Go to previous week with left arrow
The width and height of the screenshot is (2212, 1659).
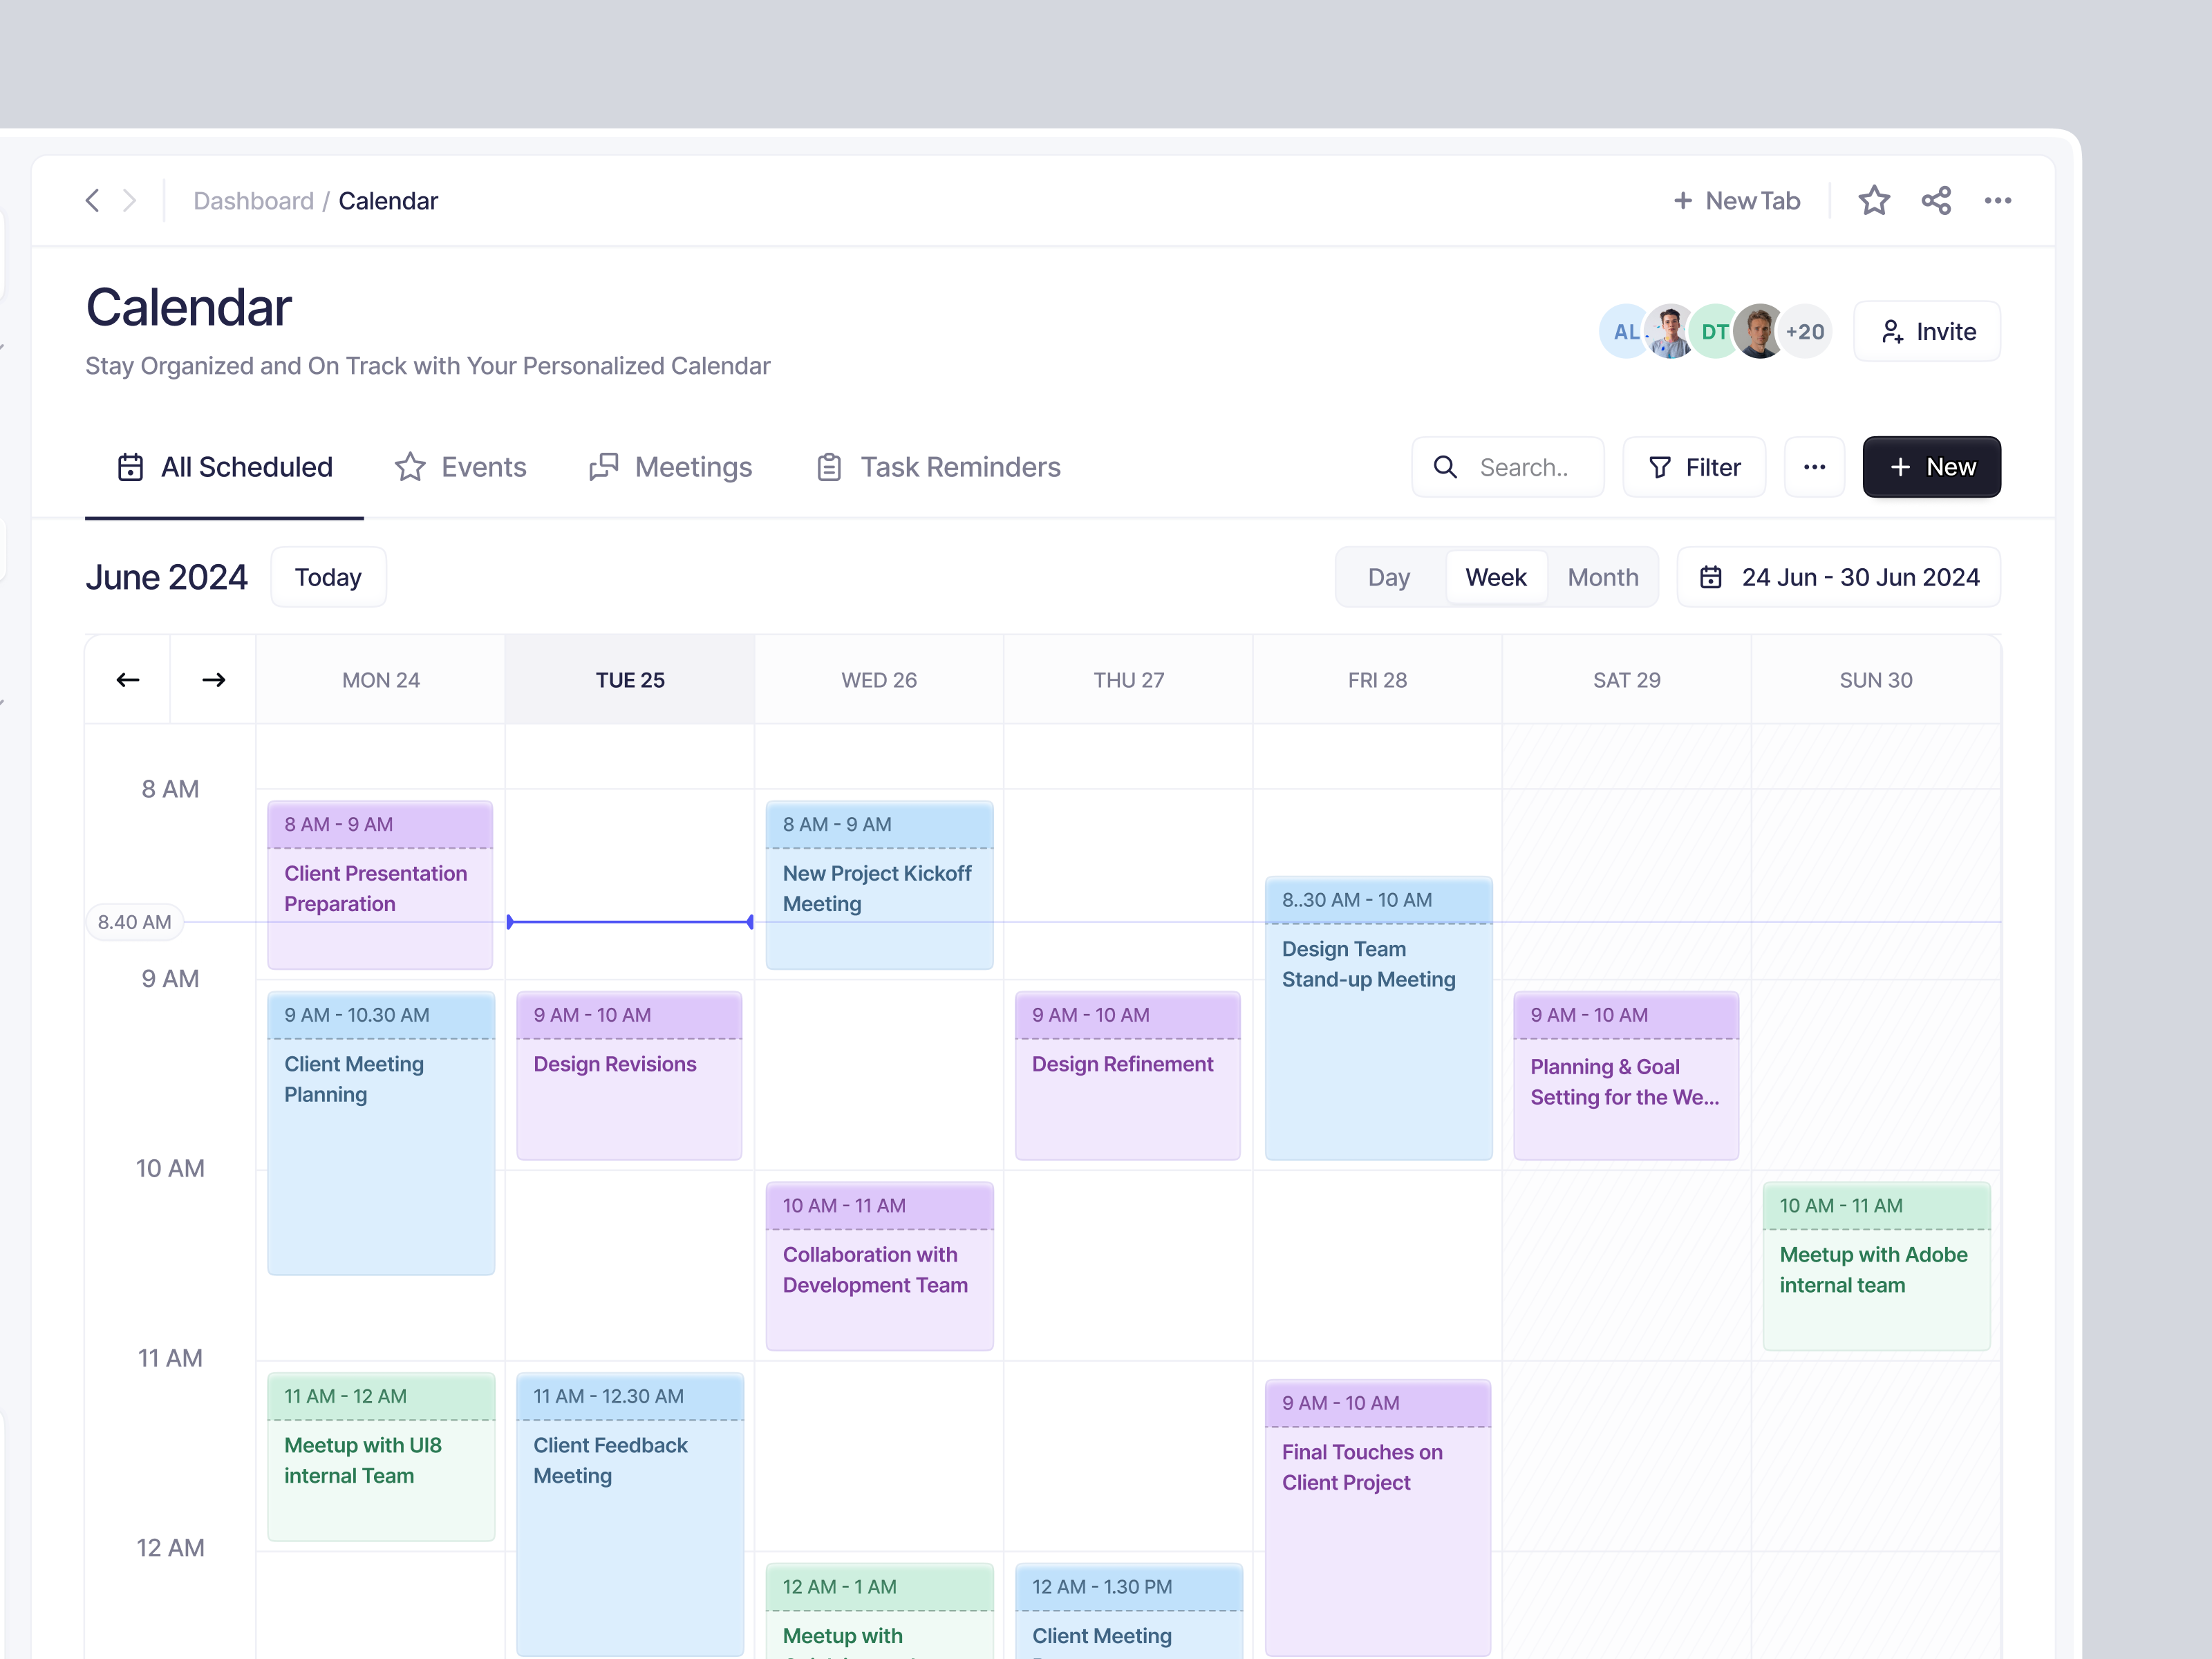[x=127, y=679]
